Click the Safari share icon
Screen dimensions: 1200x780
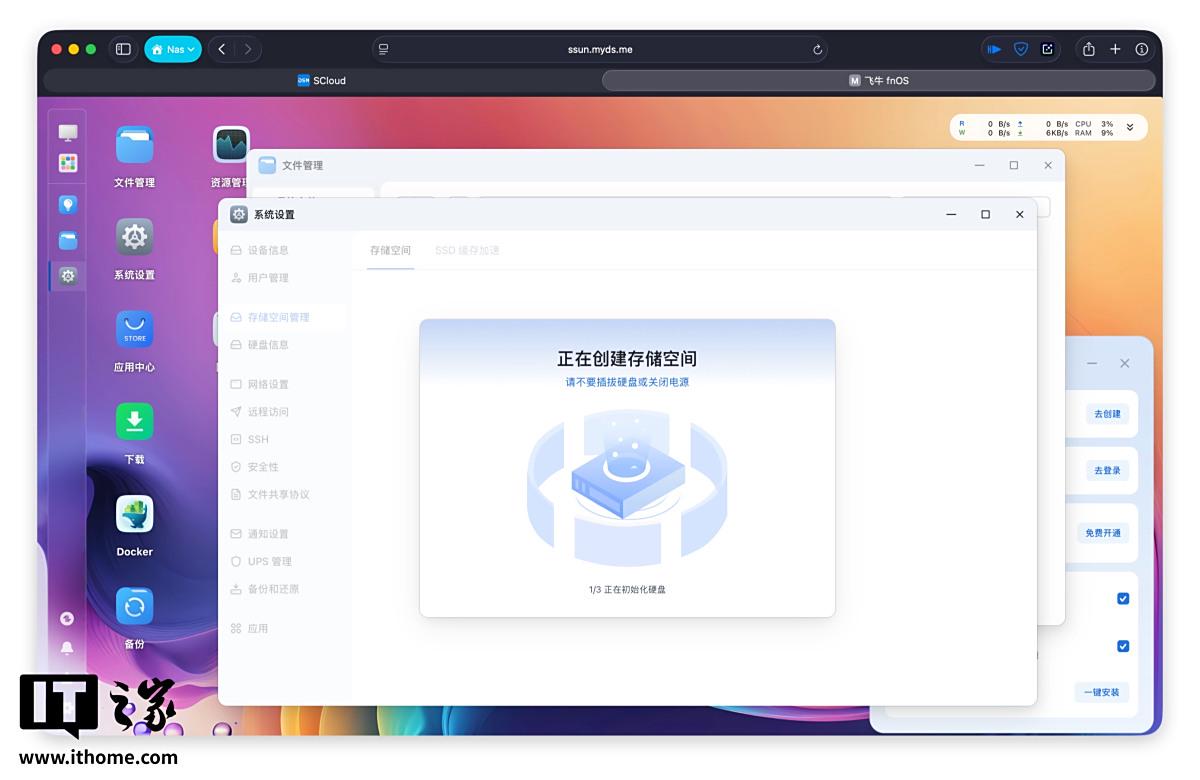pos(1088,49)
